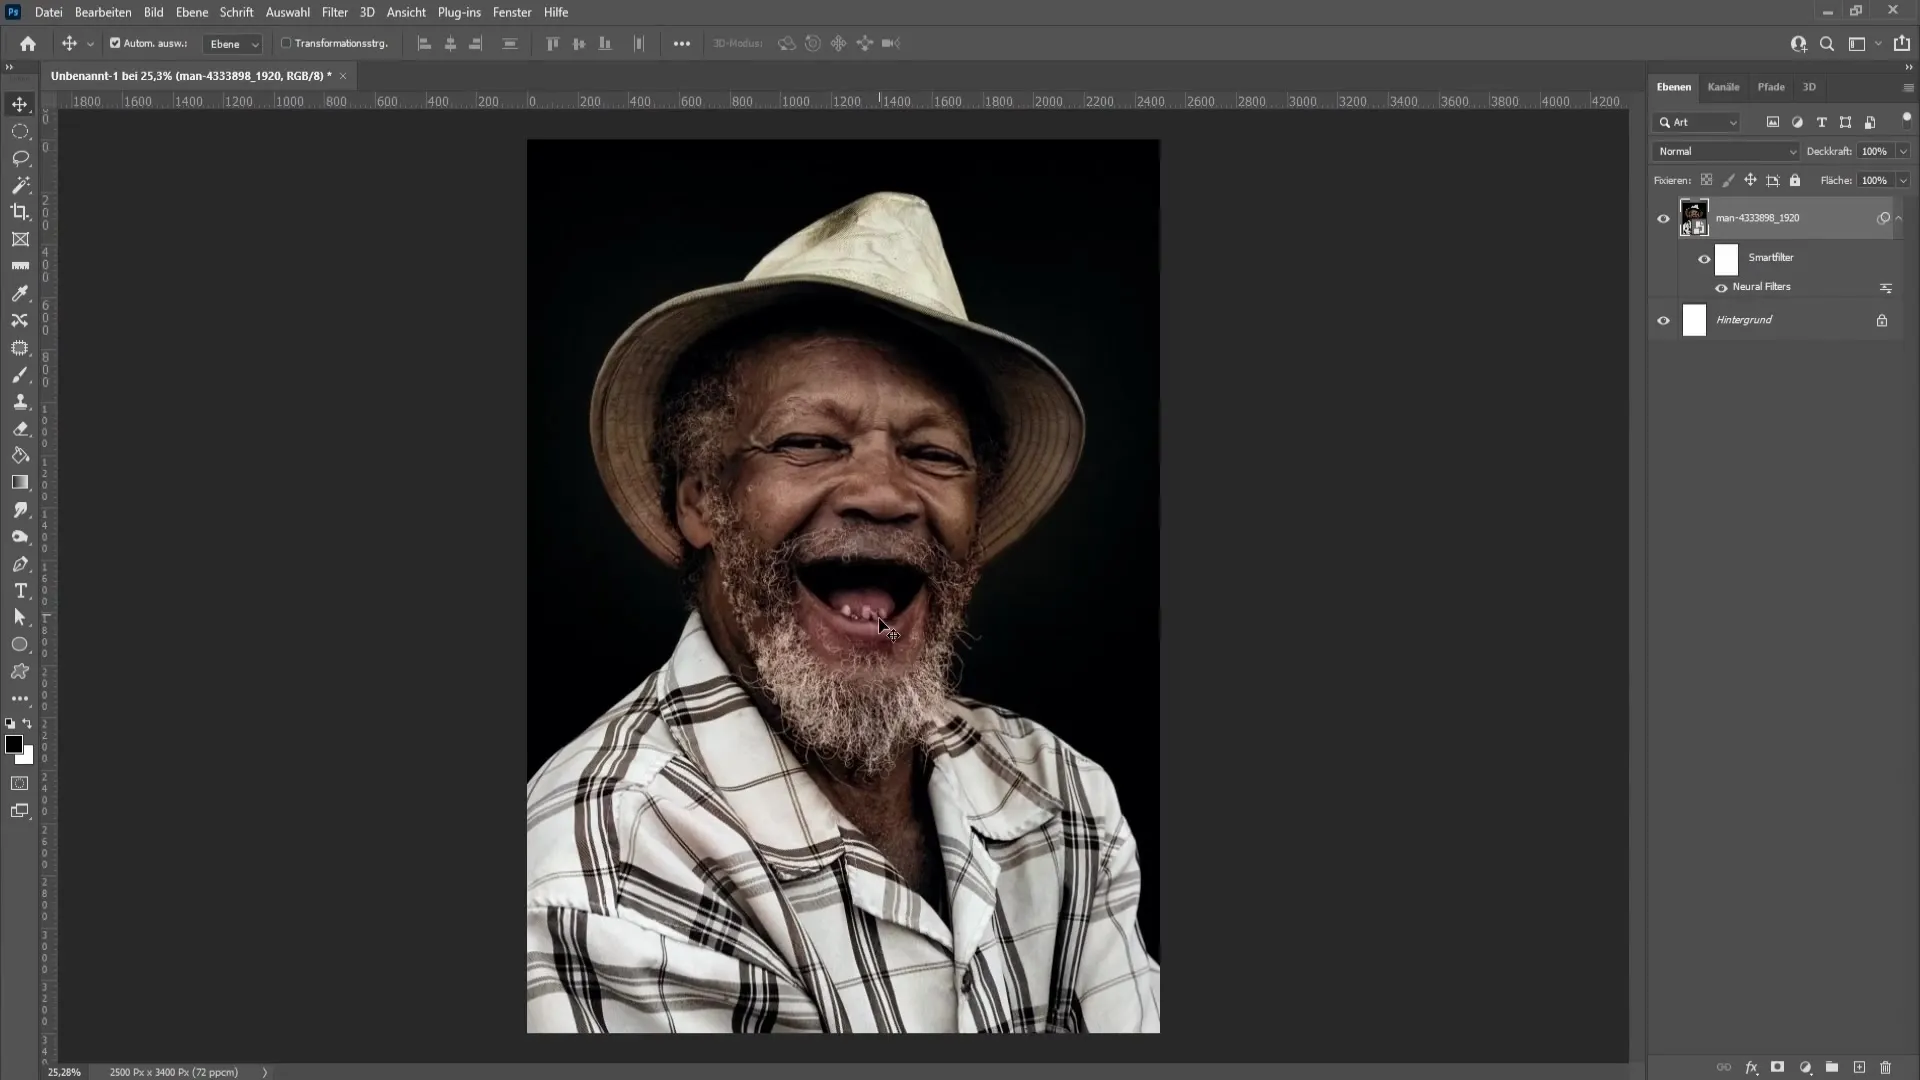This screenshot has height=1080, width=1920.
Task: Select the Lasso tool
Action: tap(20, 157)
